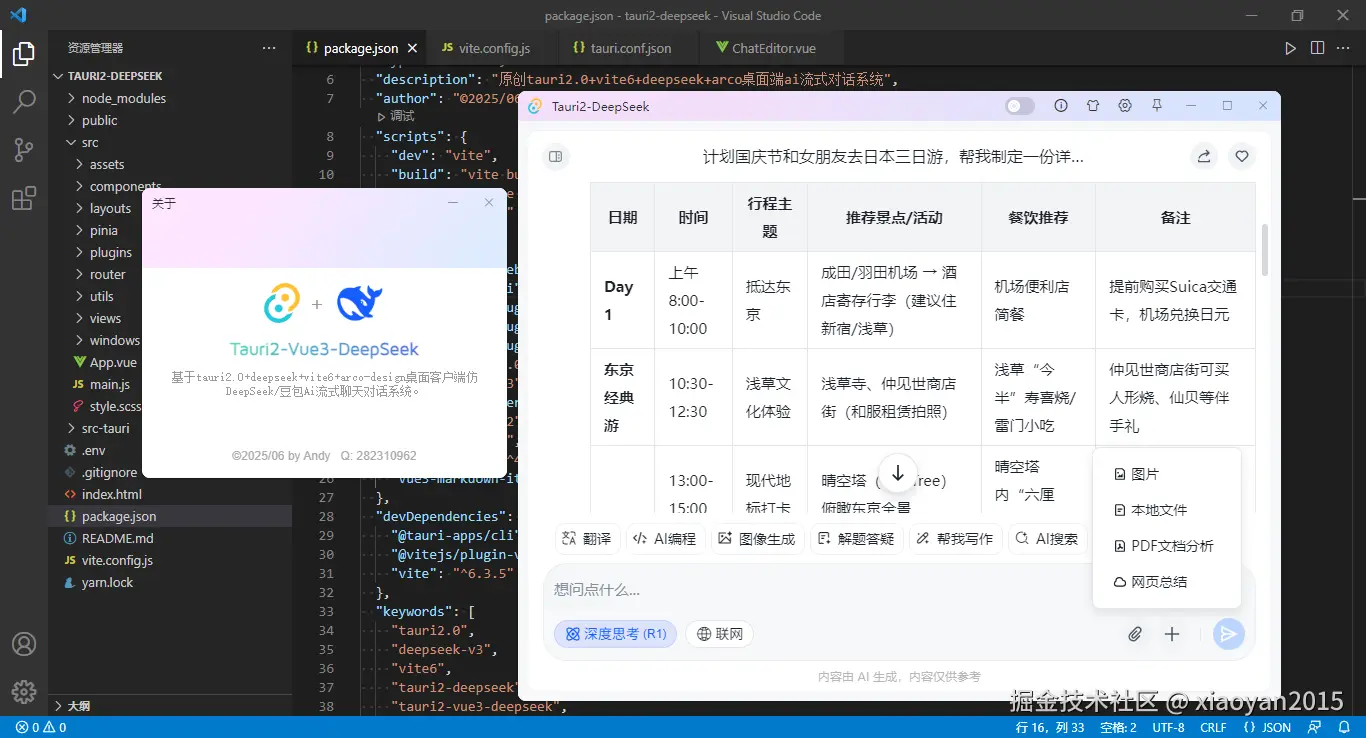Open the Explorer view in the activity bar
Image resolution: width=1366 pixels, height=738 pixels.
click(x=24, y=54)
